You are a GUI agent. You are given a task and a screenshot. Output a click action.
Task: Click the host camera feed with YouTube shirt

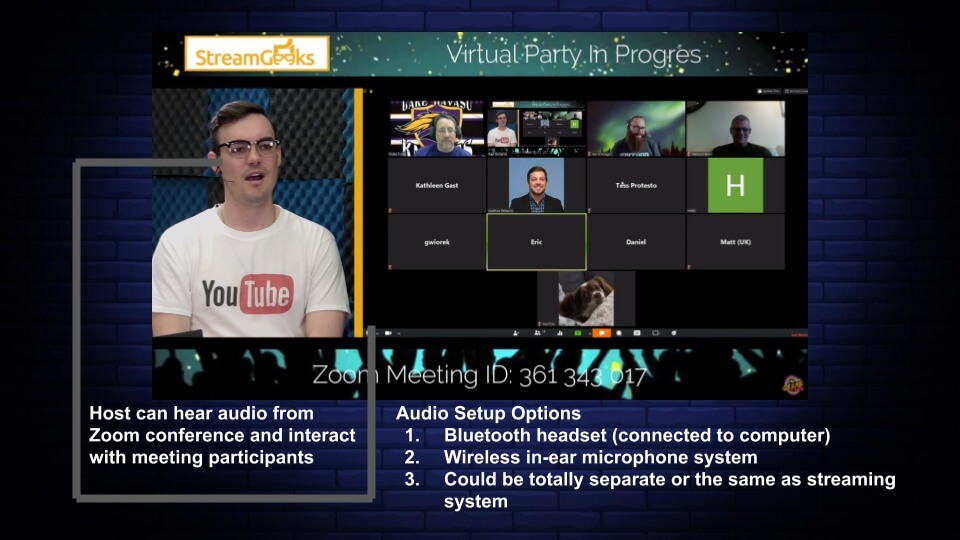tap(253, 212)
